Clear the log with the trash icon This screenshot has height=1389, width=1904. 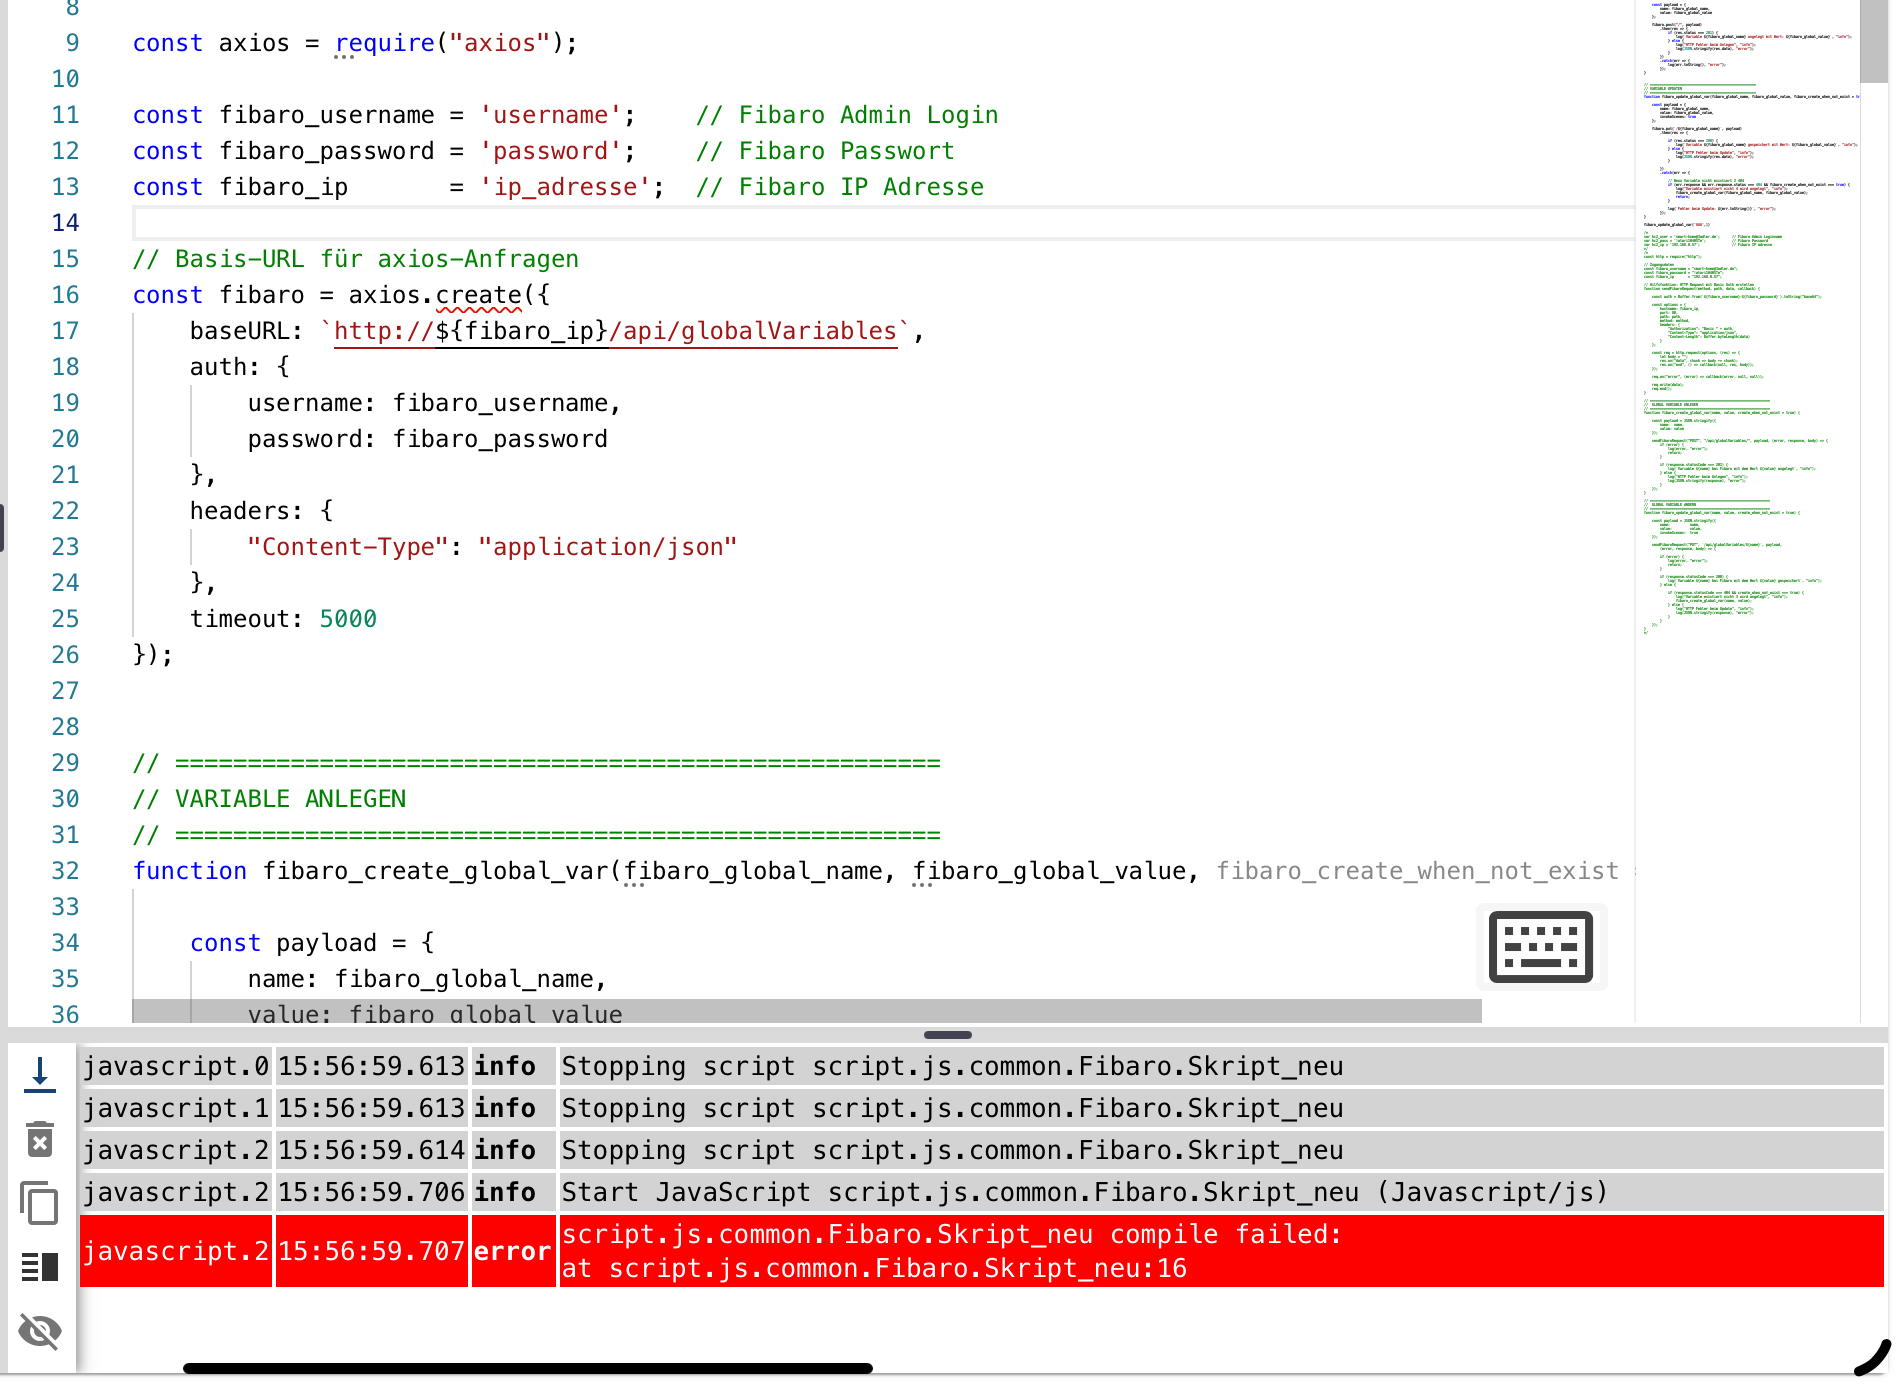click(40, 1139)
